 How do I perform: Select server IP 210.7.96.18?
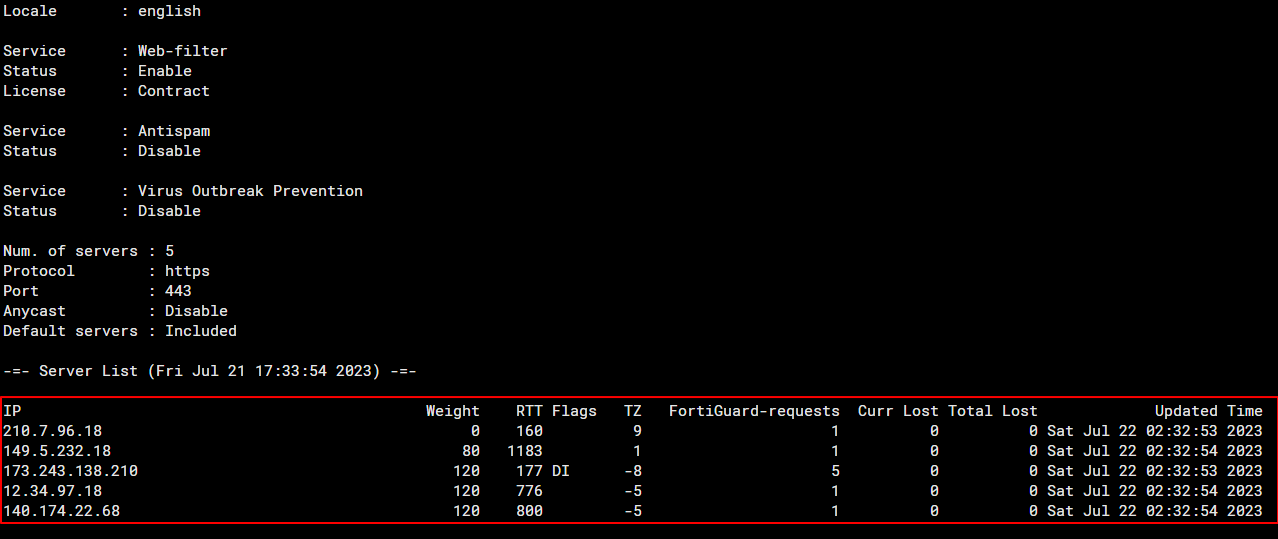pos(52,431)
